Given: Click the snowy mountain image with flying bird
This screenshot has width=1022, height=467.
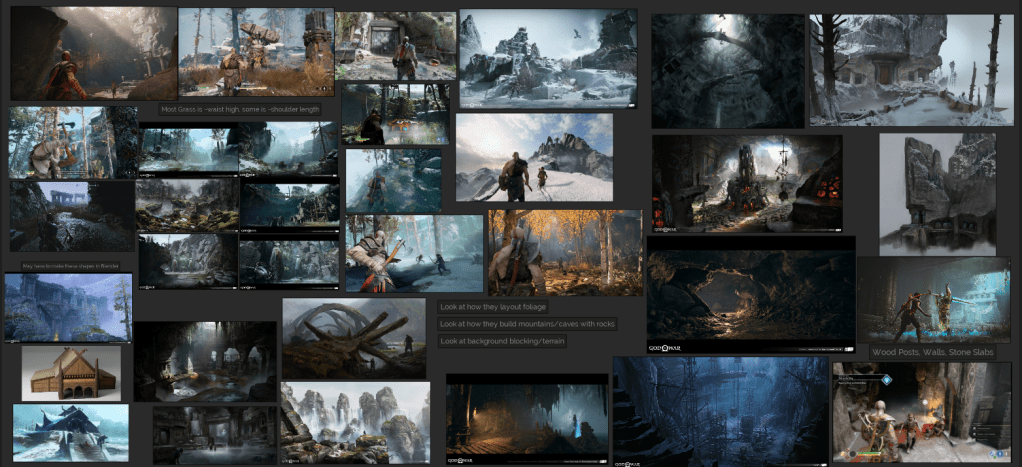Looking at the screenshot, I should pos(548,58).
